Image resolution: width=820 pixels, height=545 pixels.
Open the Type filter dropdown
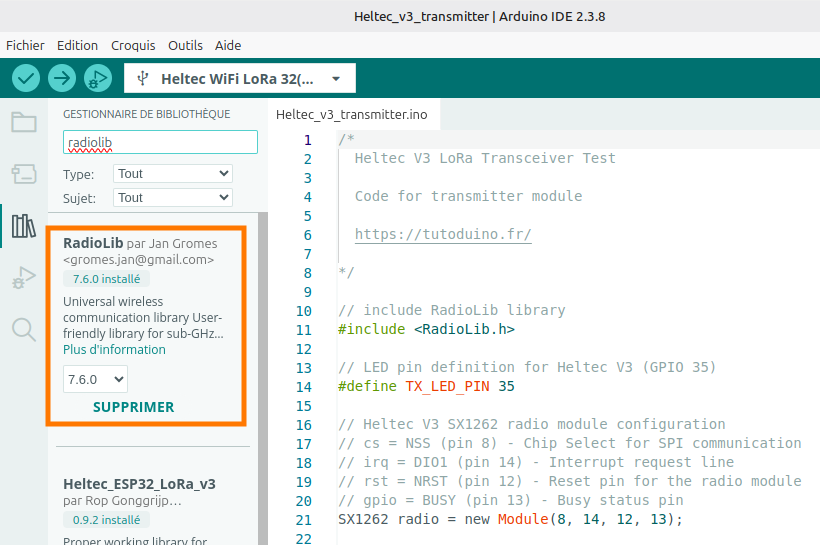coord(173,174)
